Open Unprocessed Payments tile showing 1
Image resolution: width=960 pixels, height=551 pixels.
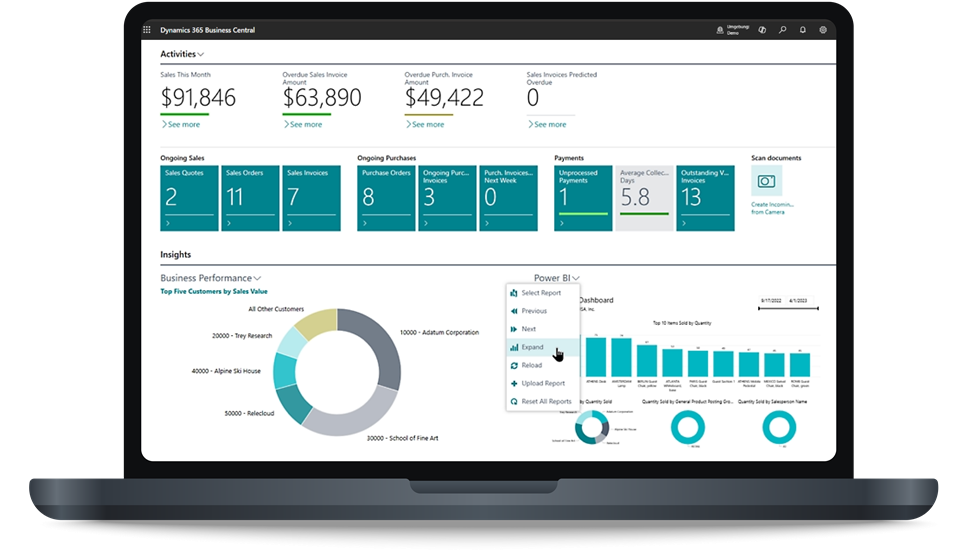coord(583,198)
